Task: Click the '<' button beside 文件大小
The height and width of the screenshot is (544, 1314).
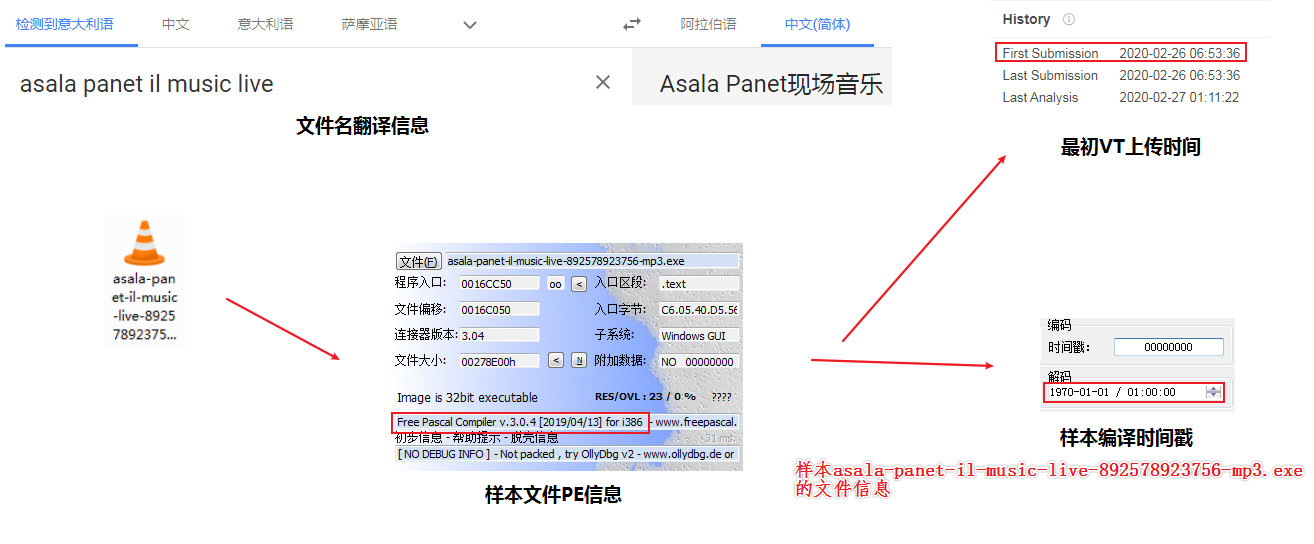Action: [556, 361]
